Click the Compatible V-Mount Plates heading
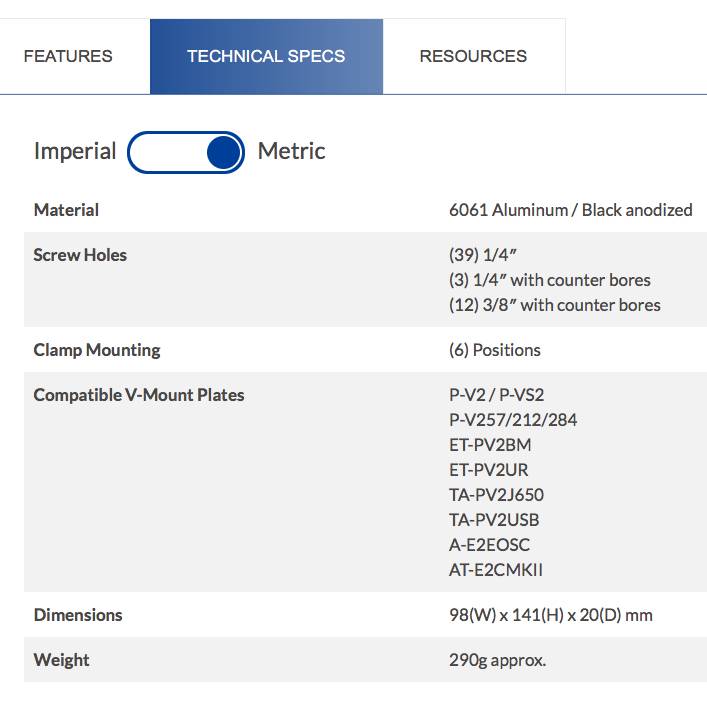This screenshot has height=712, width=707. tap(139, 395)
